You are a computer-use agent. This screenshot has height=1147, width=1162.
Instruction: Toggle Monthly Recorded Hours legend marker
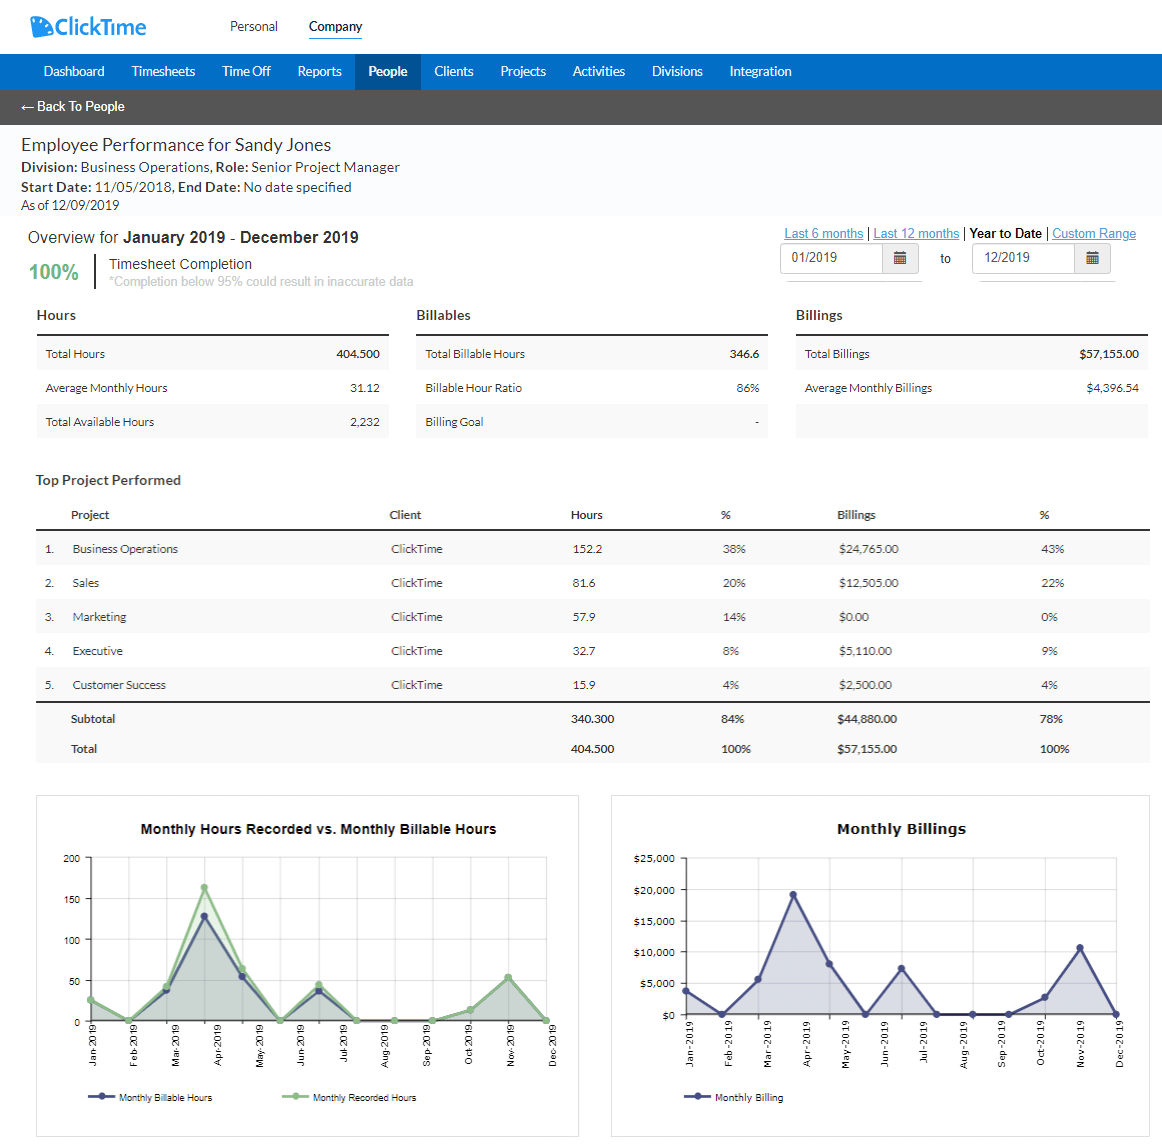[295, 1097]
